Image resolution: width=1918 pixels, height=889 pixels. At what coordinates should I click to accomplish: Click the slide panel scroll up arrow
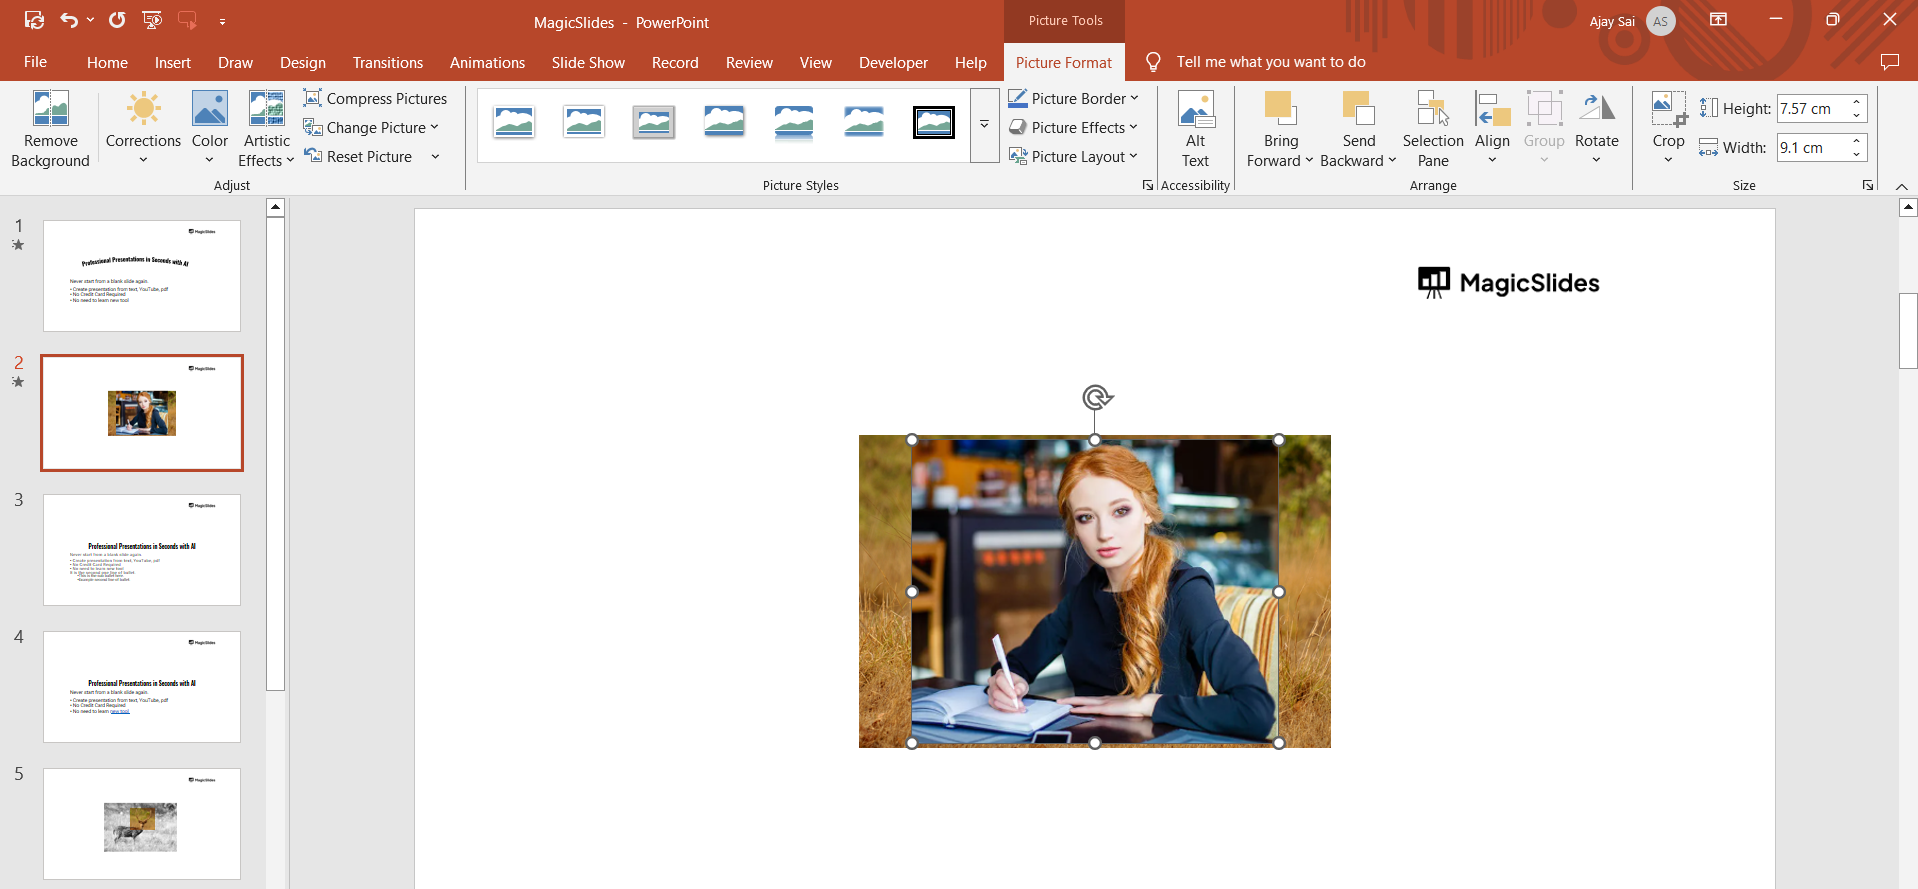[x=276, y=207]
